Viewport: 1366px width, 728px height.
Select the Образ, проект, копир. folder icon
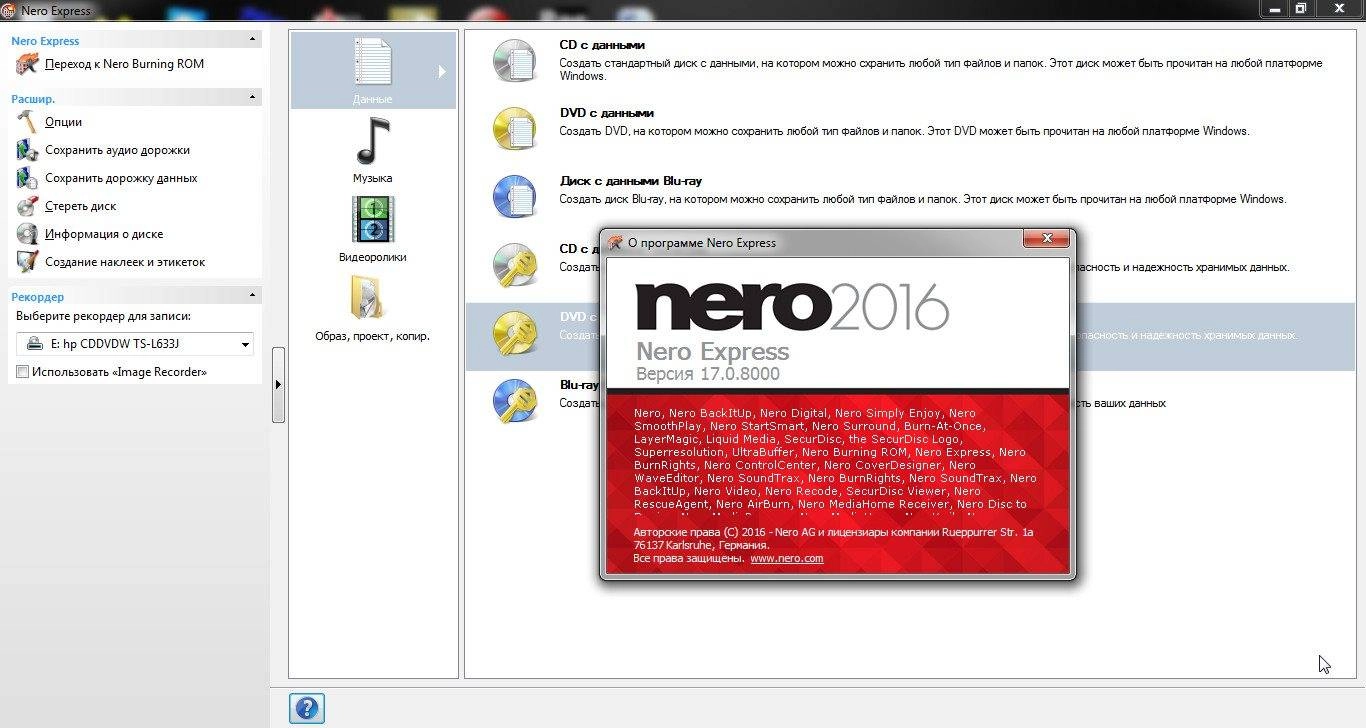tap(367, 298)
